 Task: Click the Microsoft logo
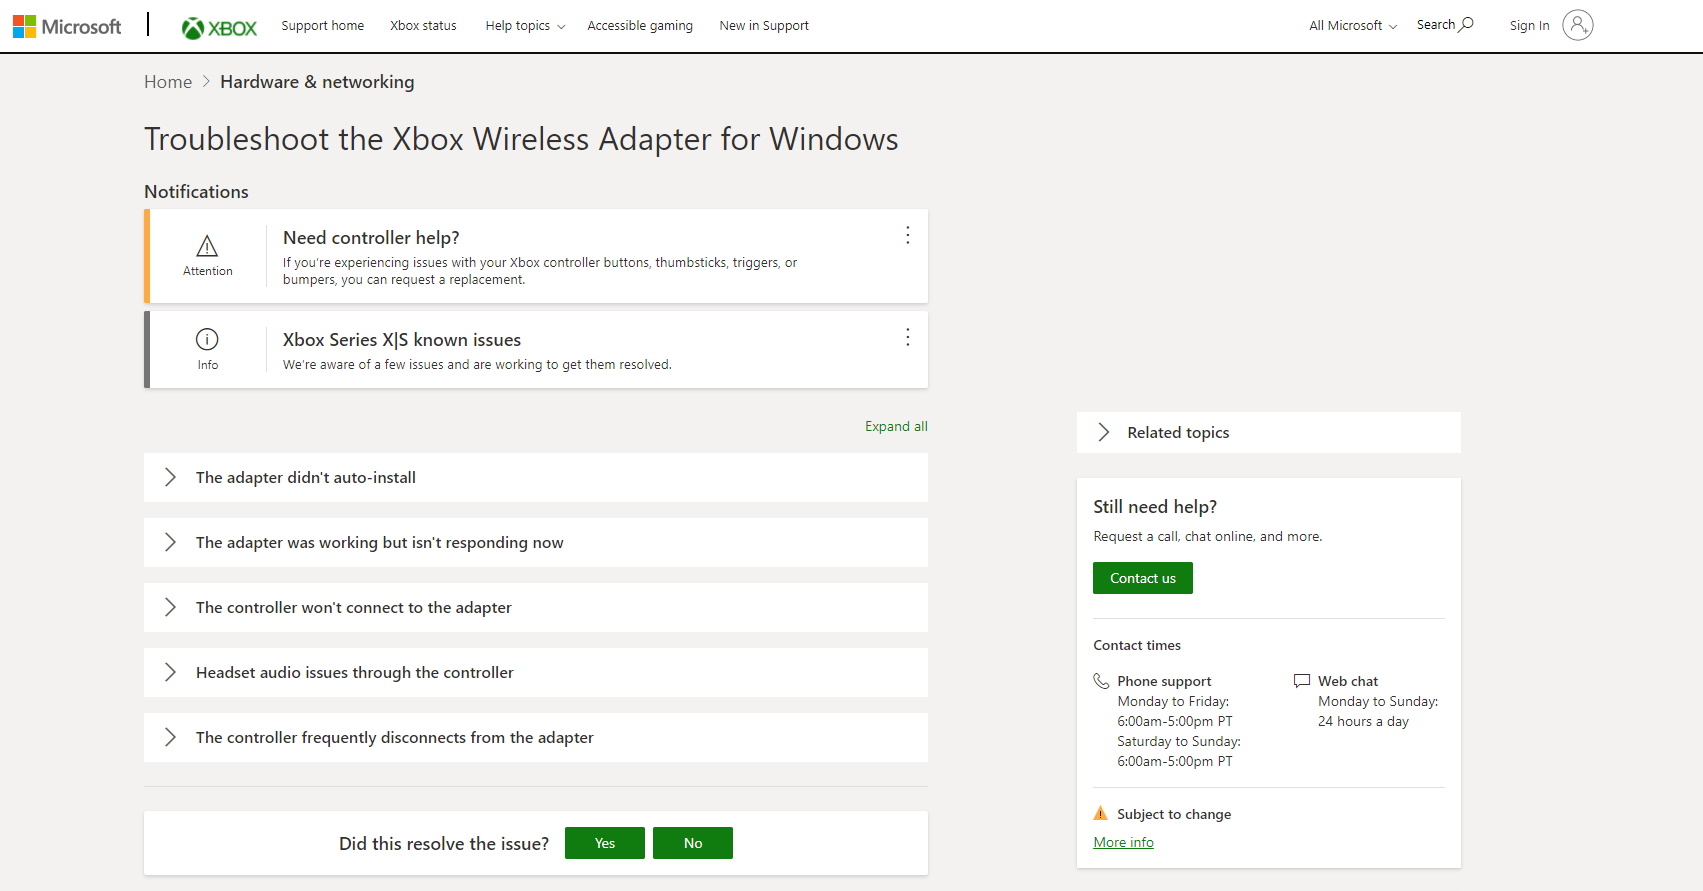coord(66,26)
